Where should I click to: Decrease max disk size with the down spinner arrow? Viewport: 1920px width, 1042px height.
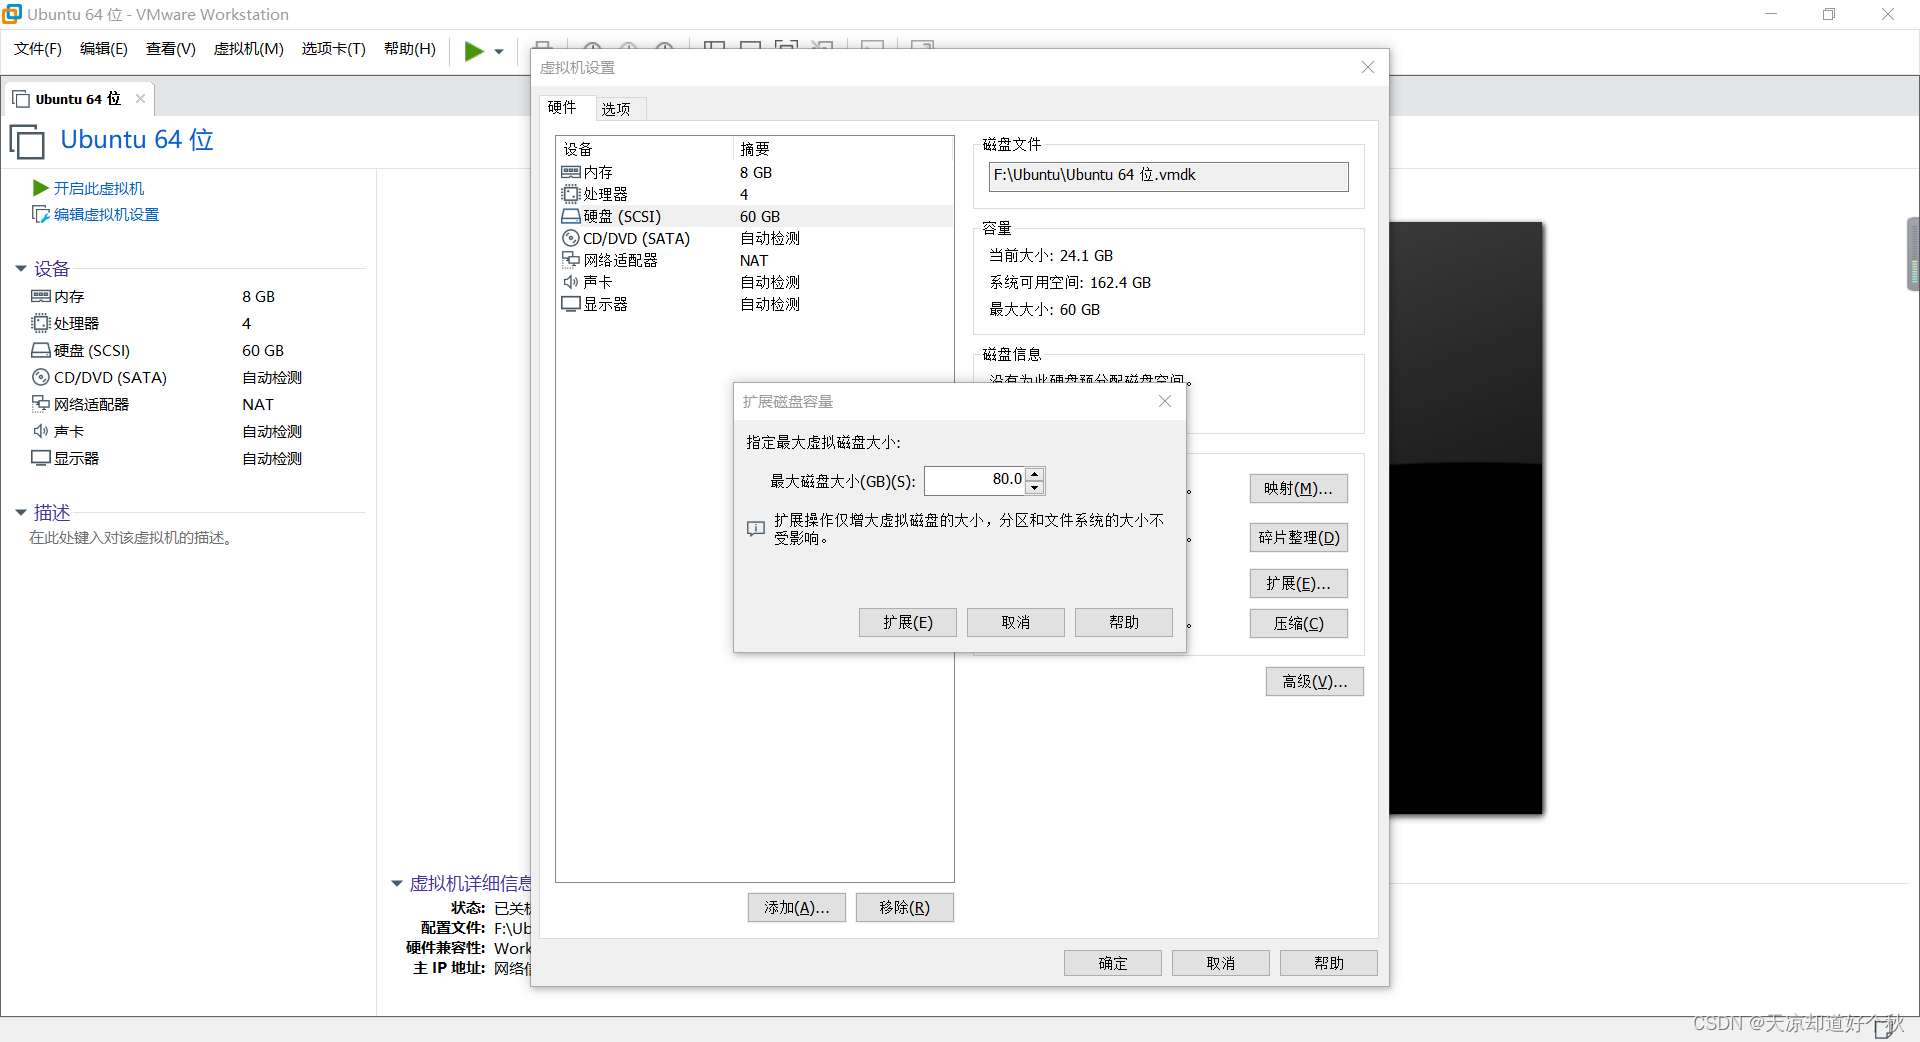pos(1035,488)
